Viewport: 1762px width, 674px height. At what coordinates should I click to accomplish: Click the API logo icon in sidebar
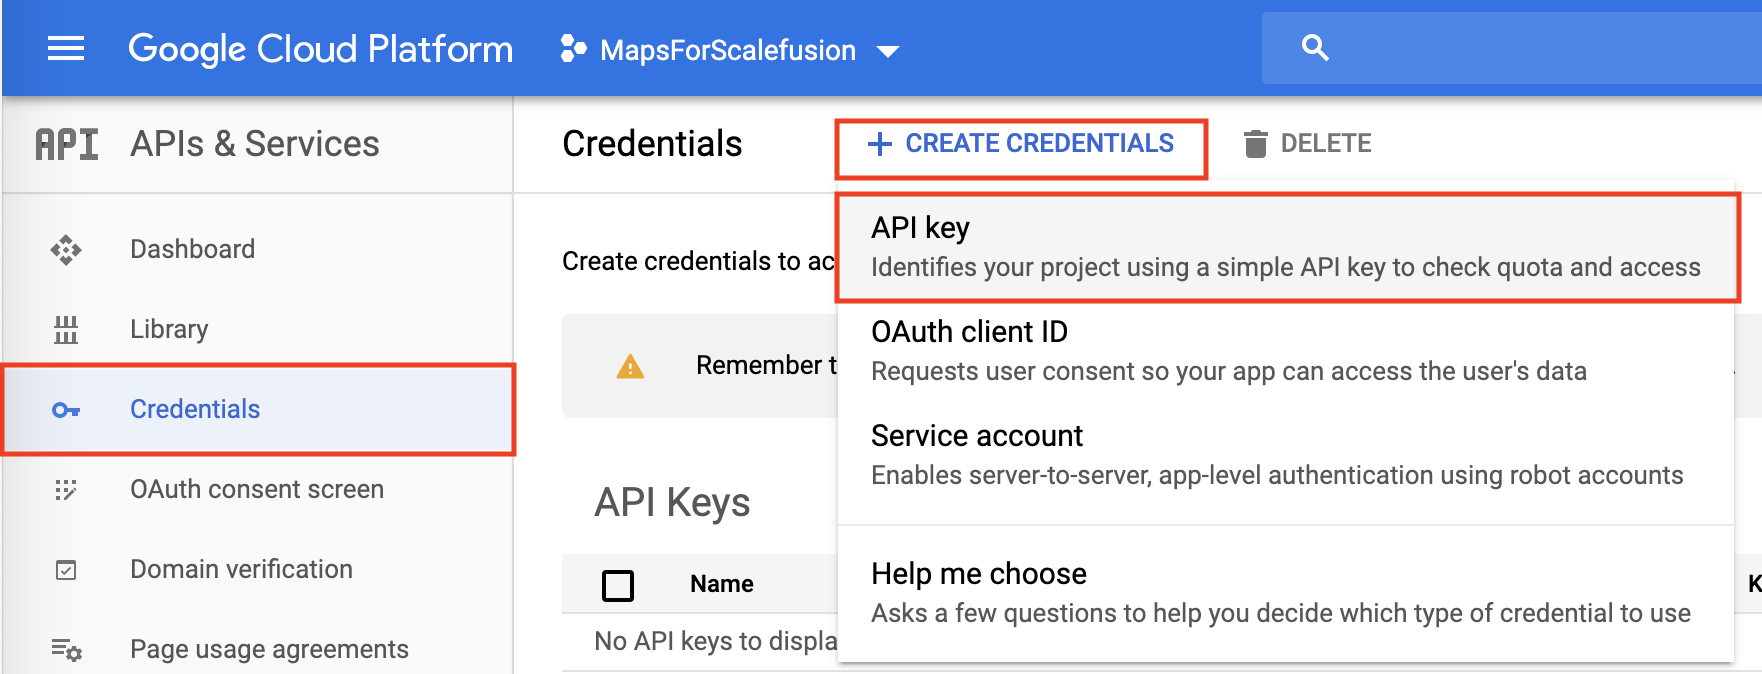[67, 144]
